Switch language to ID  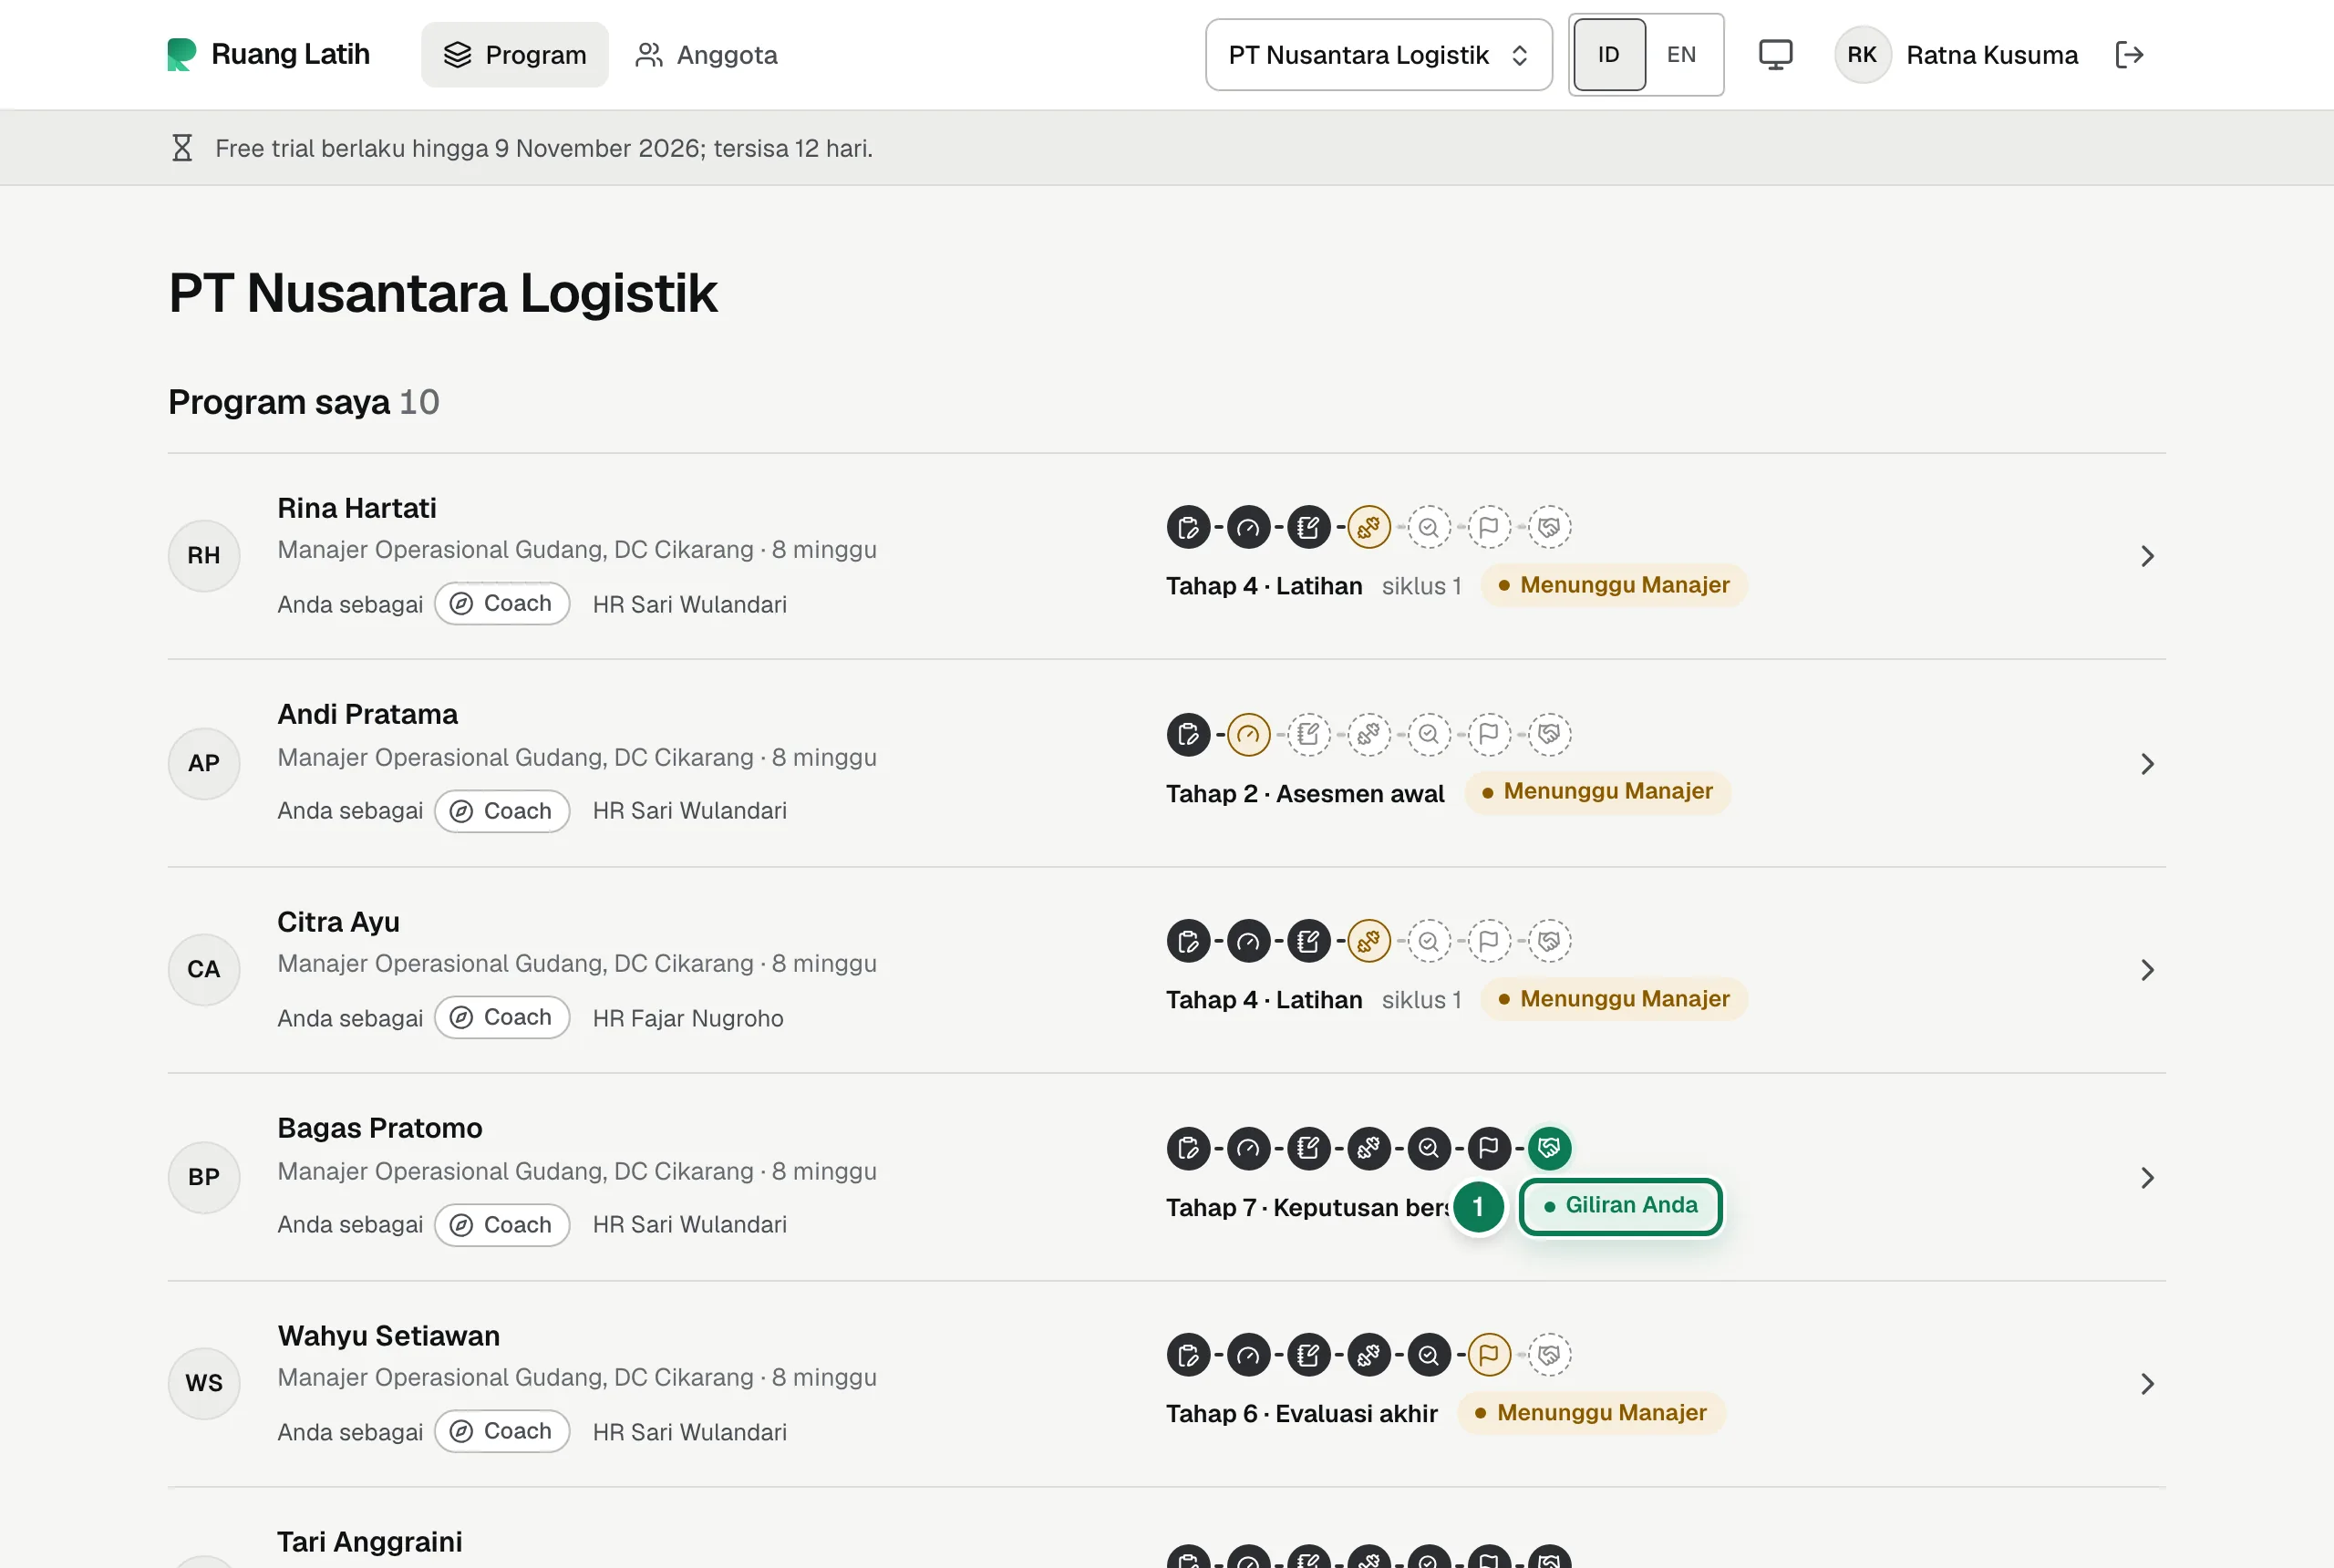click(1608, 55)
